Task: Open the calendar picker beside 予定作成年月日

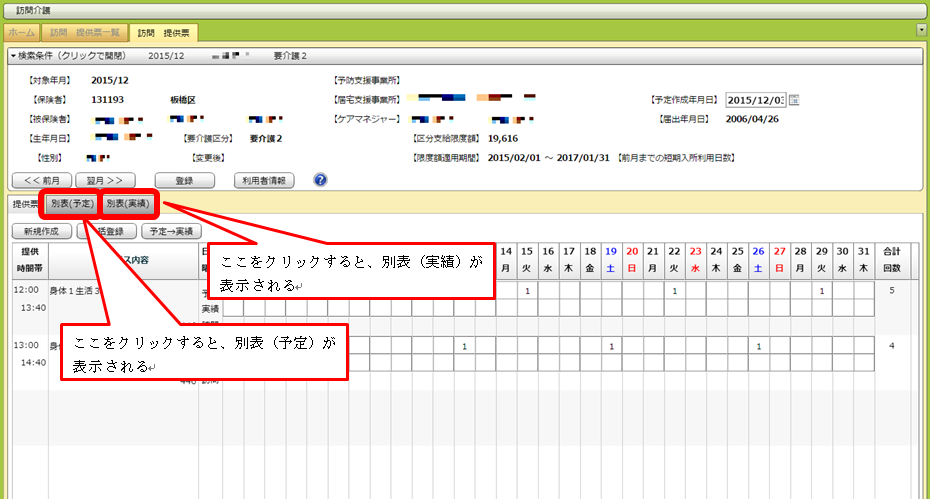Action: point(795,100)
